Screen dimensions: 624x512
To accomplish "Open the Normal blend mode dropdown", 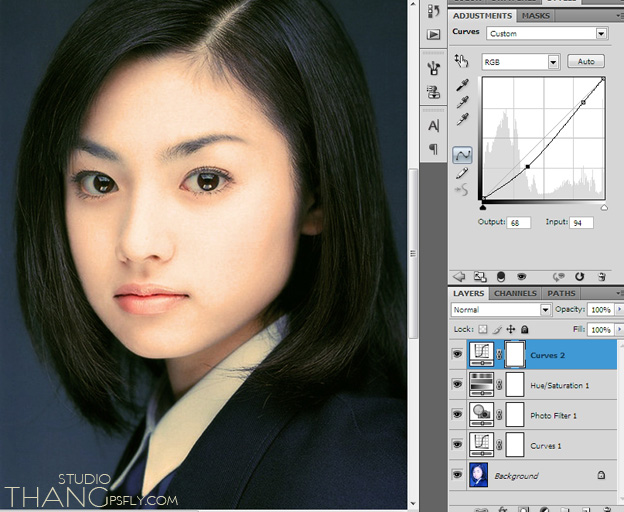I will pyautogui.click(x=501, y=310).
